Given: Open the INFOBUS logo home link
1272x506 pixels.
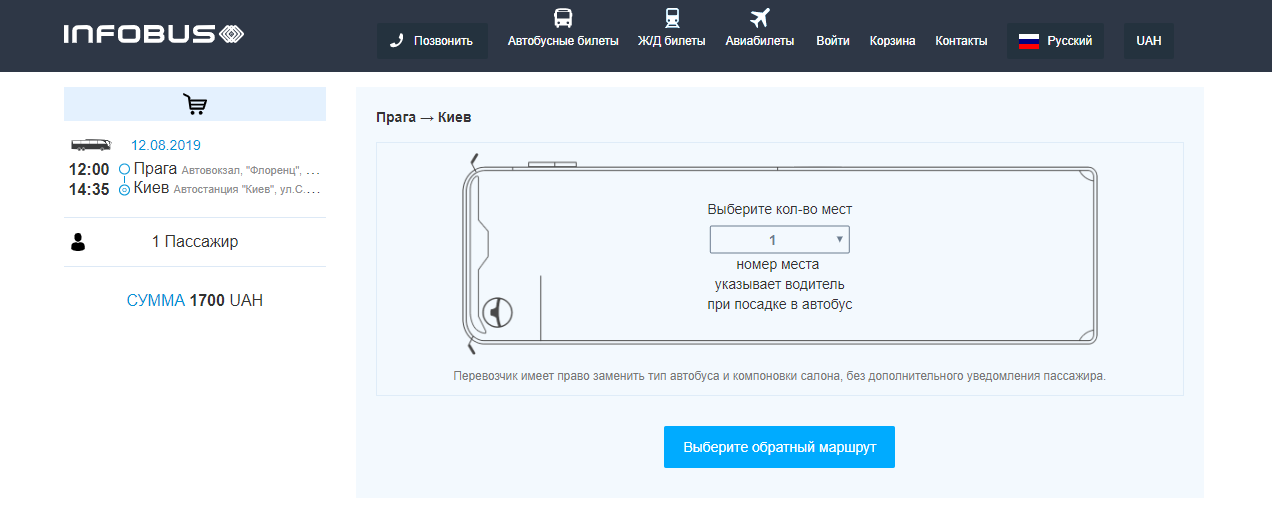Looking at the screenshot, I should point(154,35).
